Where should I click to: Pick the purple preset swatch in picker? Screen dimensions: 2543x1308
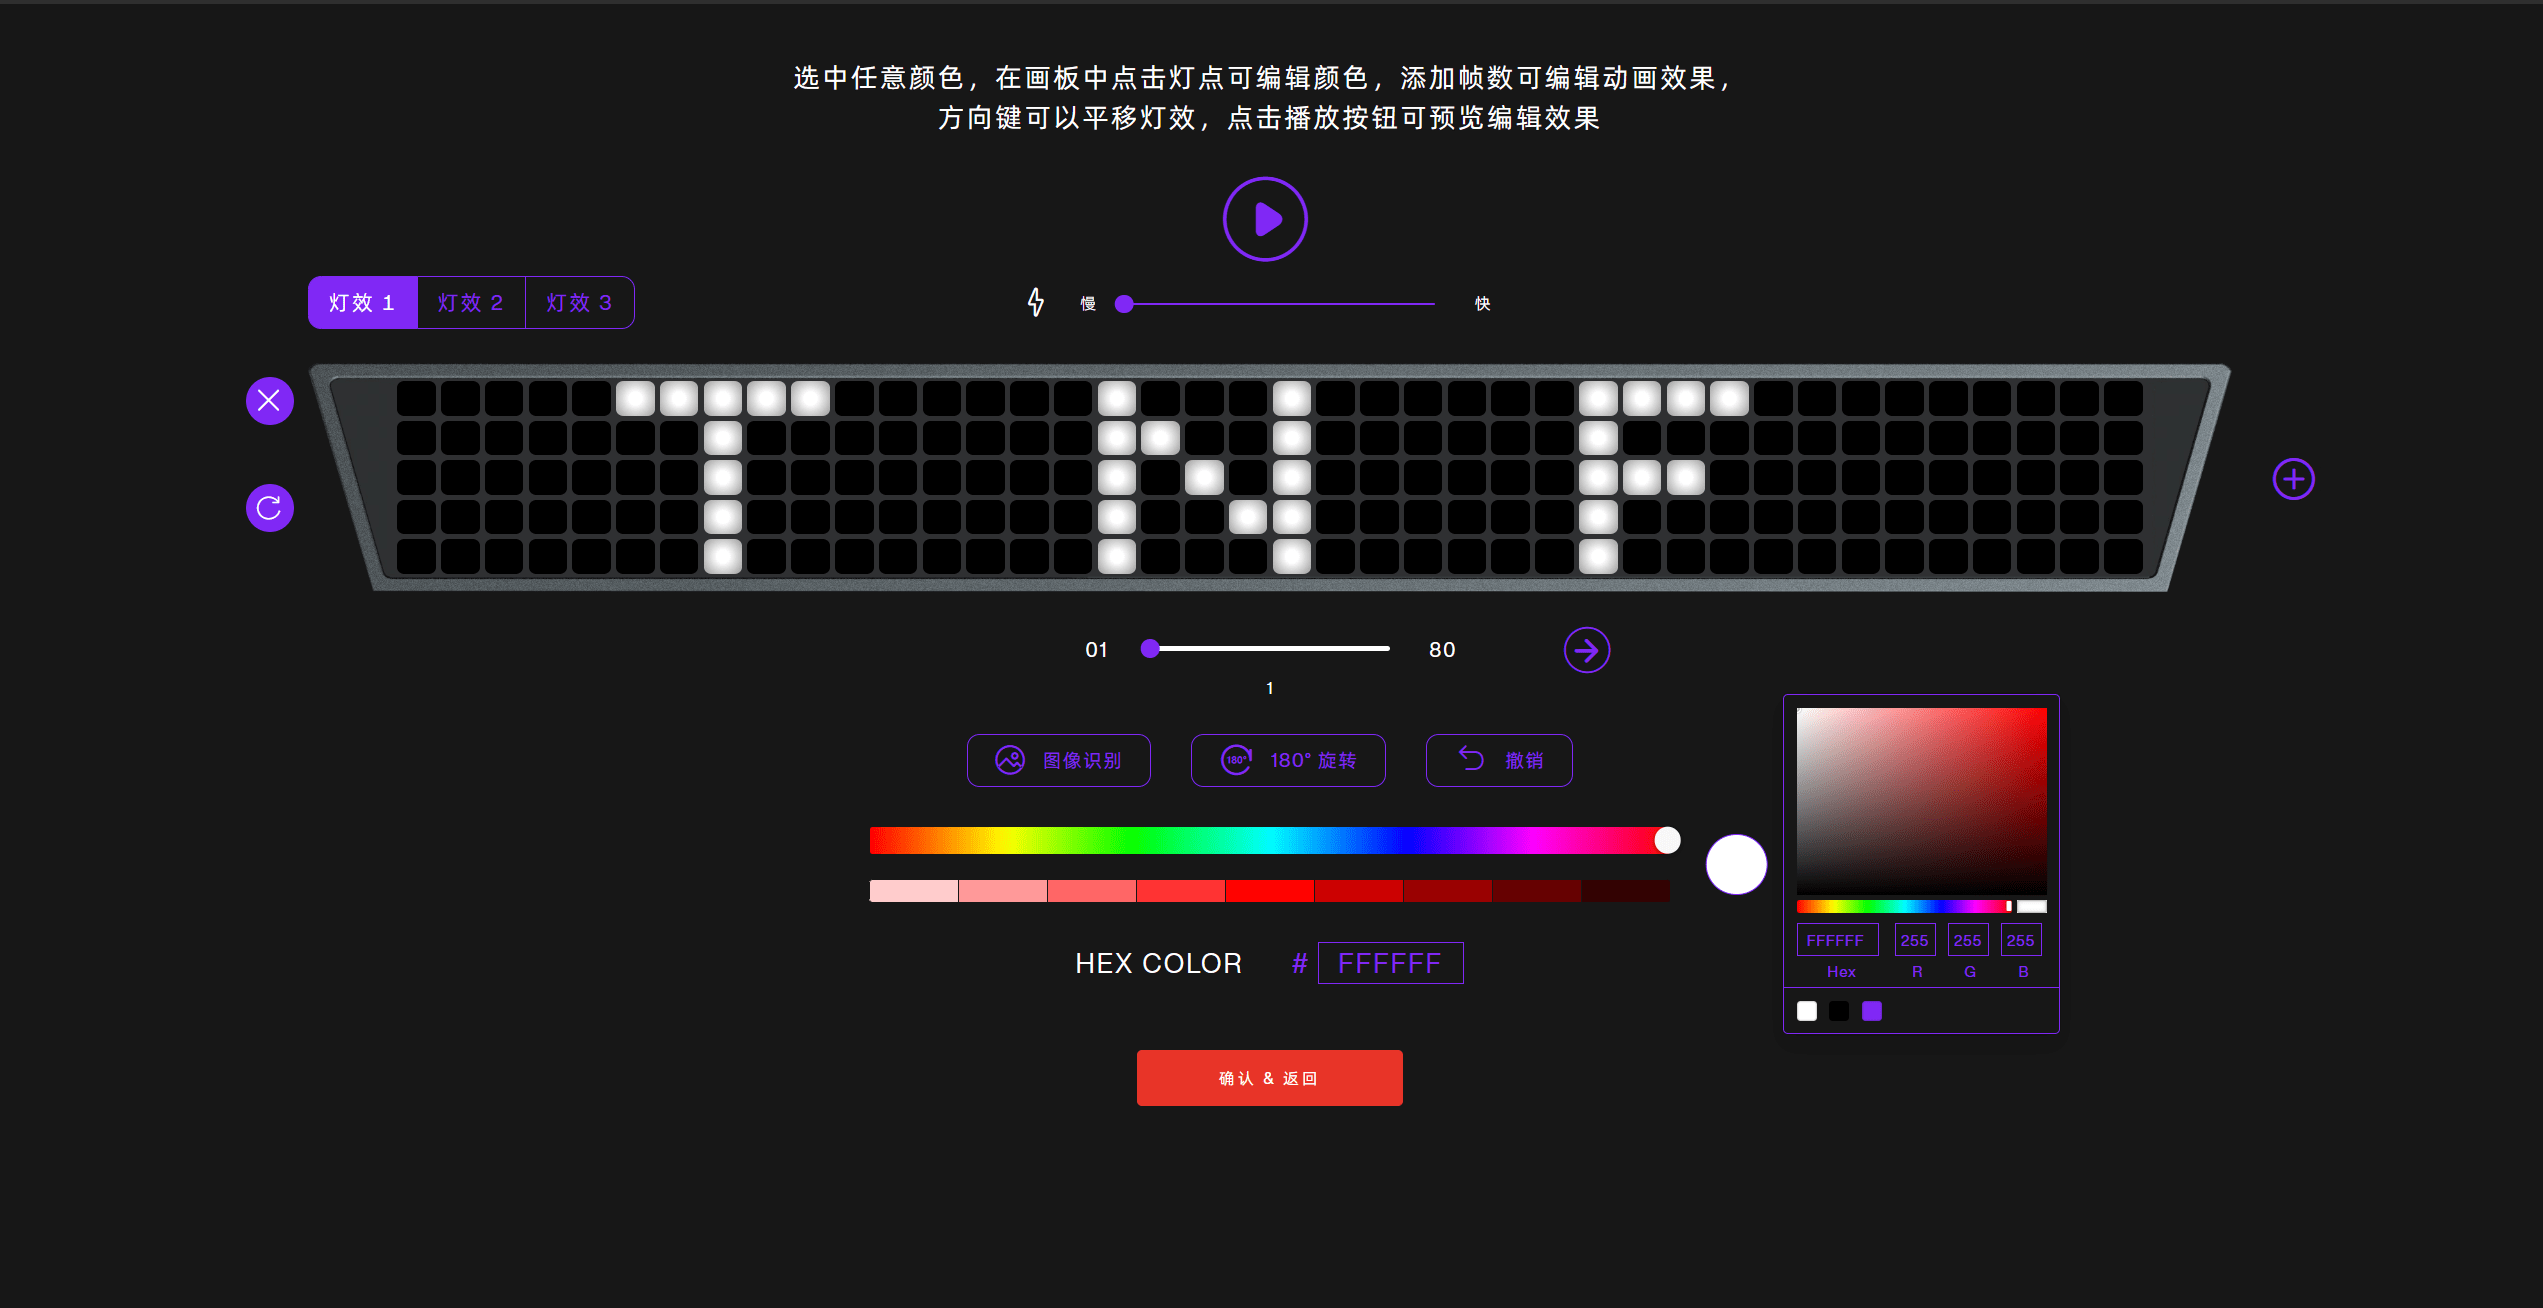coord(1871,1011)
